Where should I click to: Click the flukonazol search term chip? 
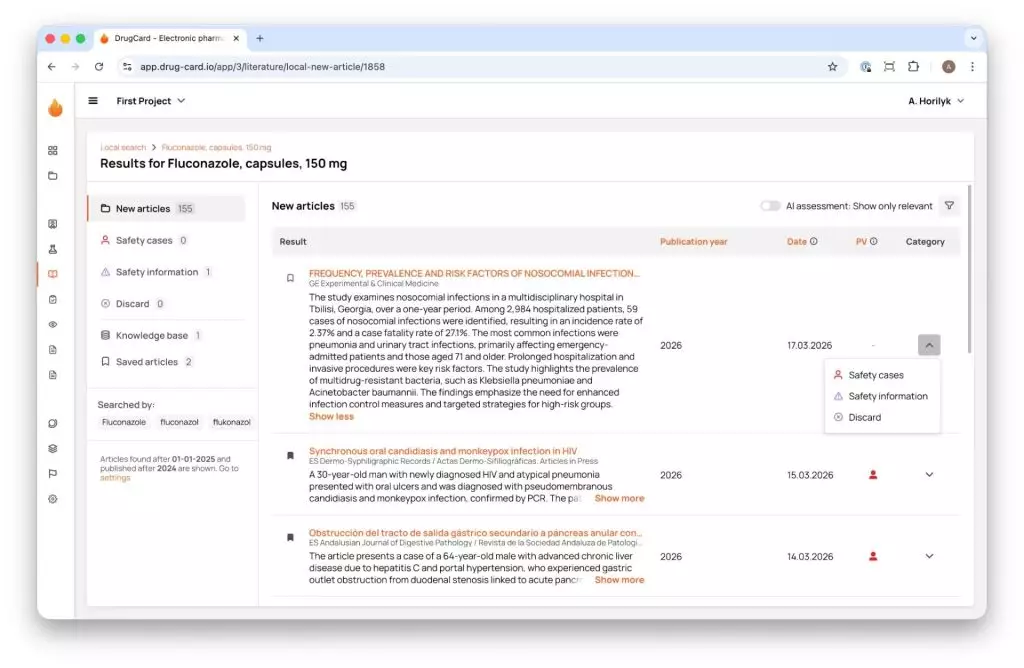pyautogui.click(x=232, y=422)
